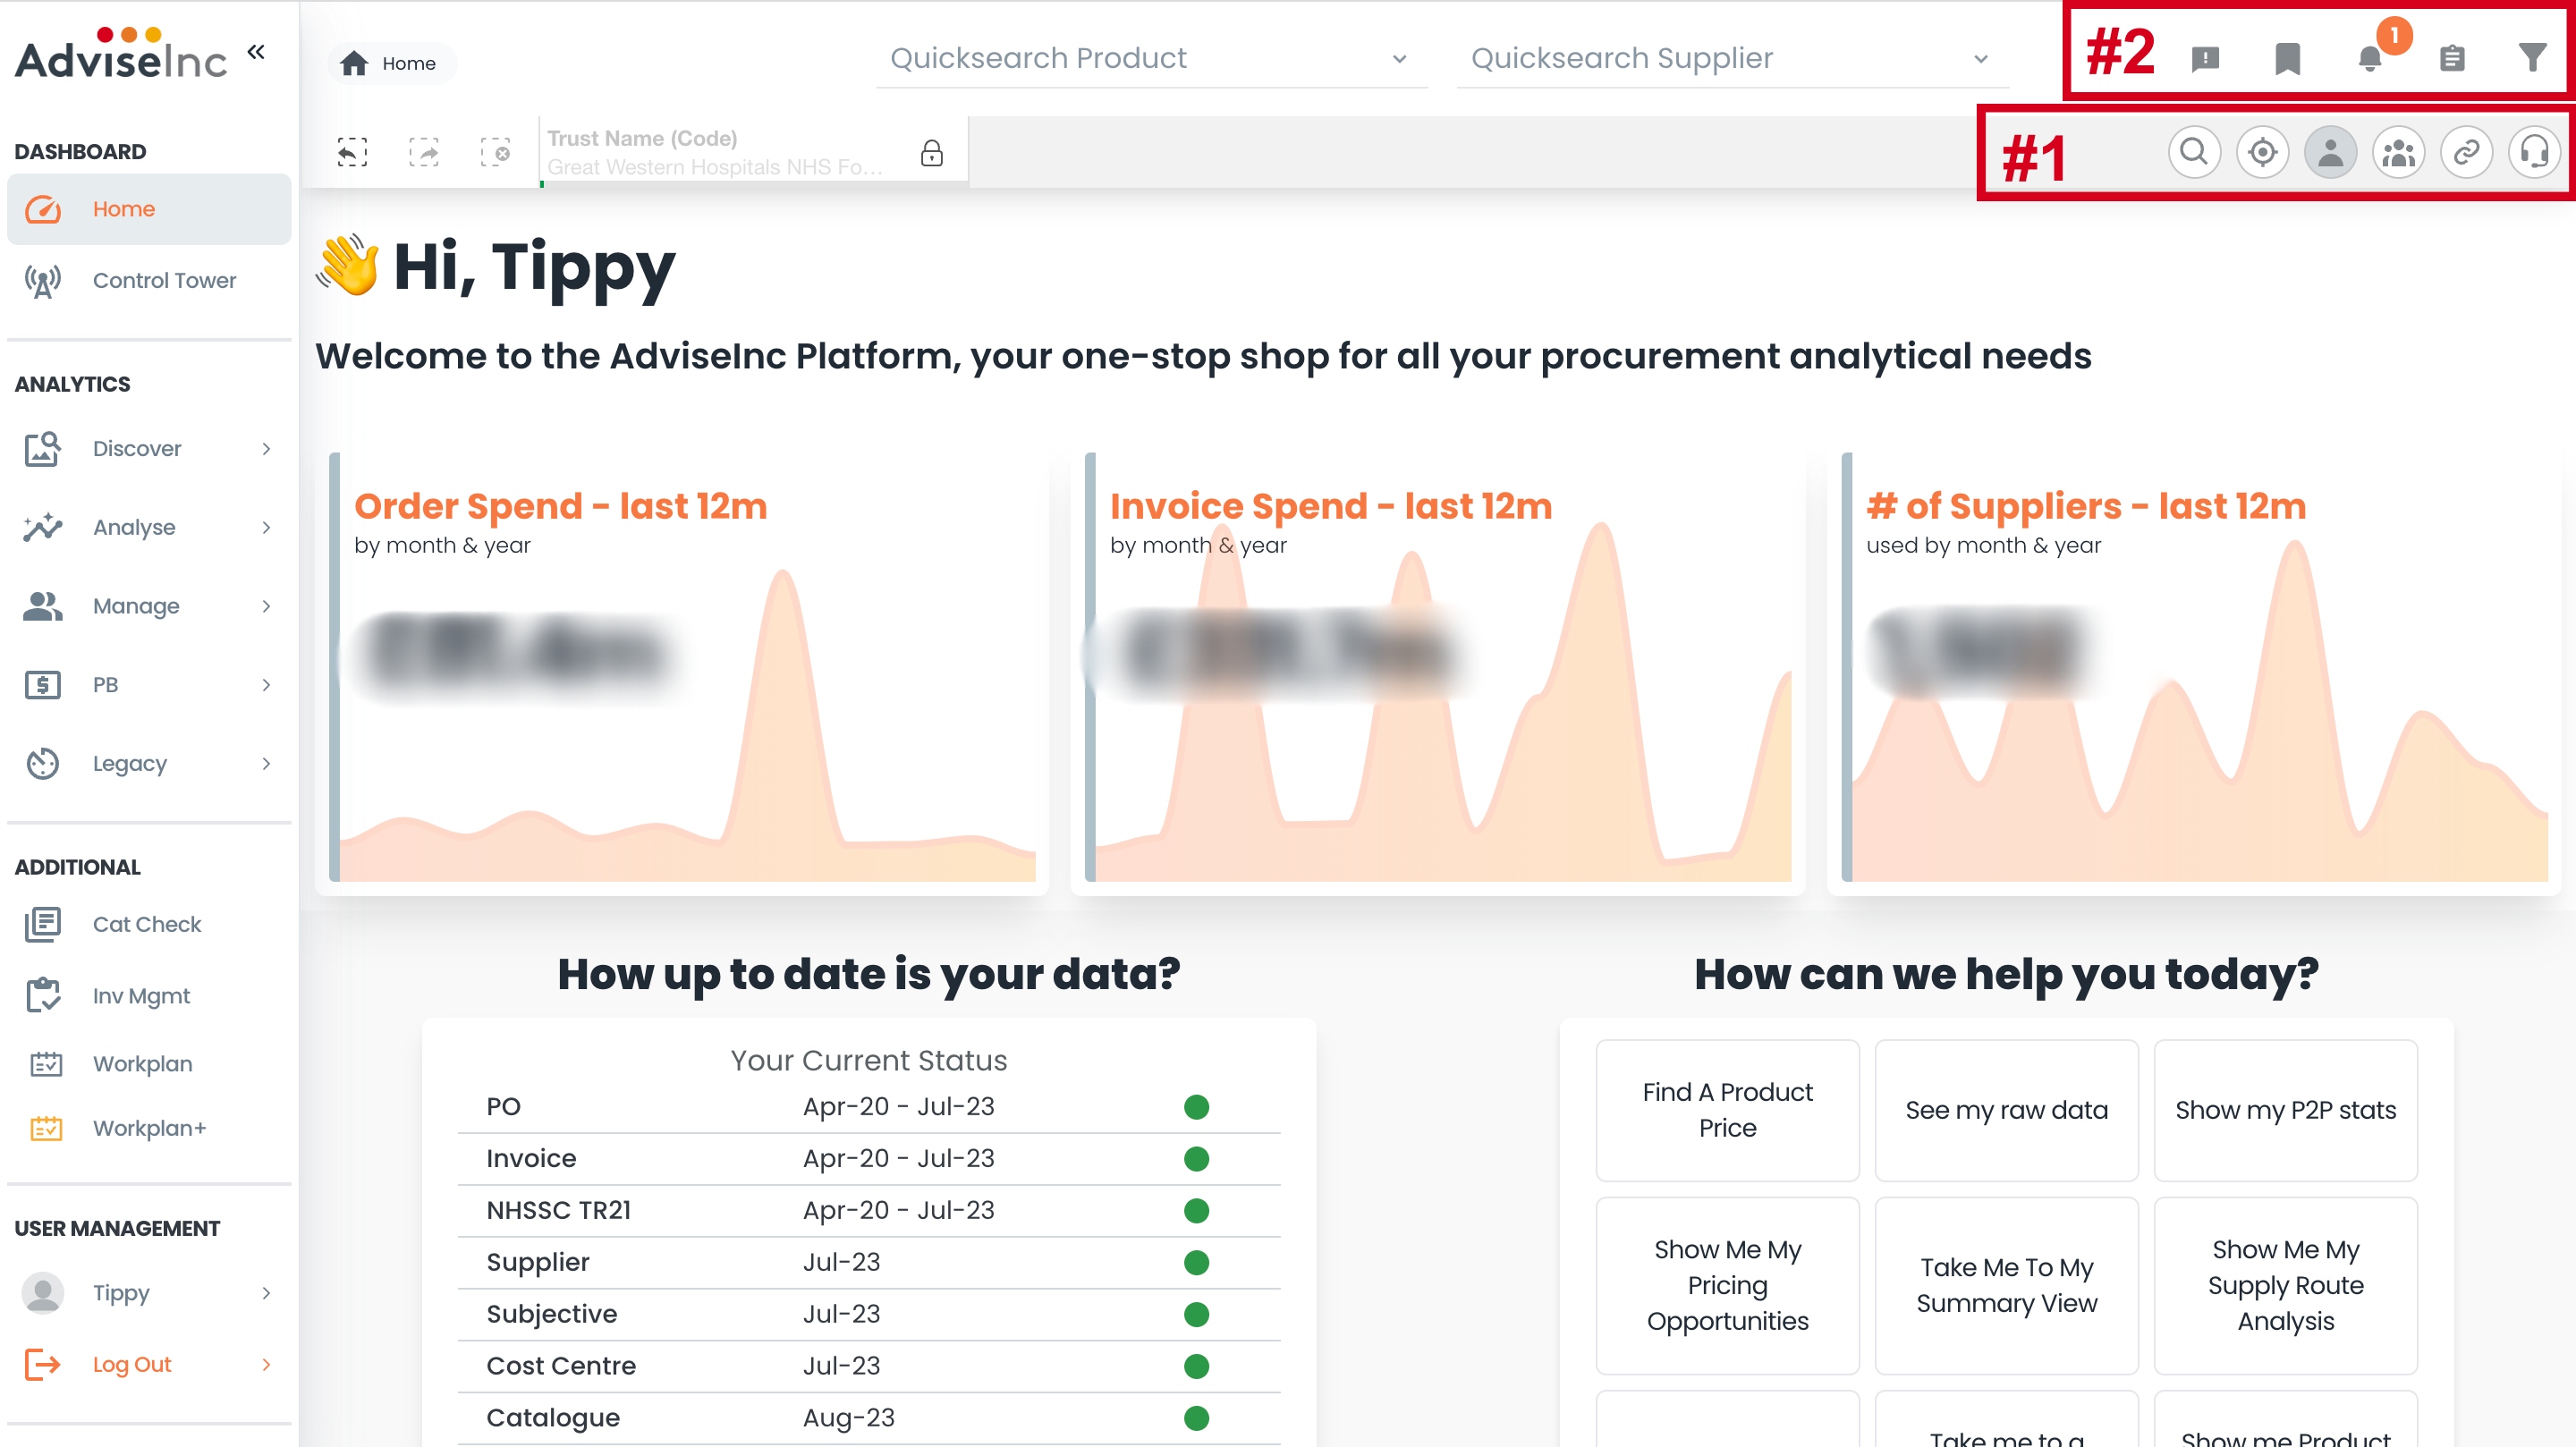Click the Find A Product Price button
Viewport: 2576px width, 1447px height.
(x=1727, y=1110)
